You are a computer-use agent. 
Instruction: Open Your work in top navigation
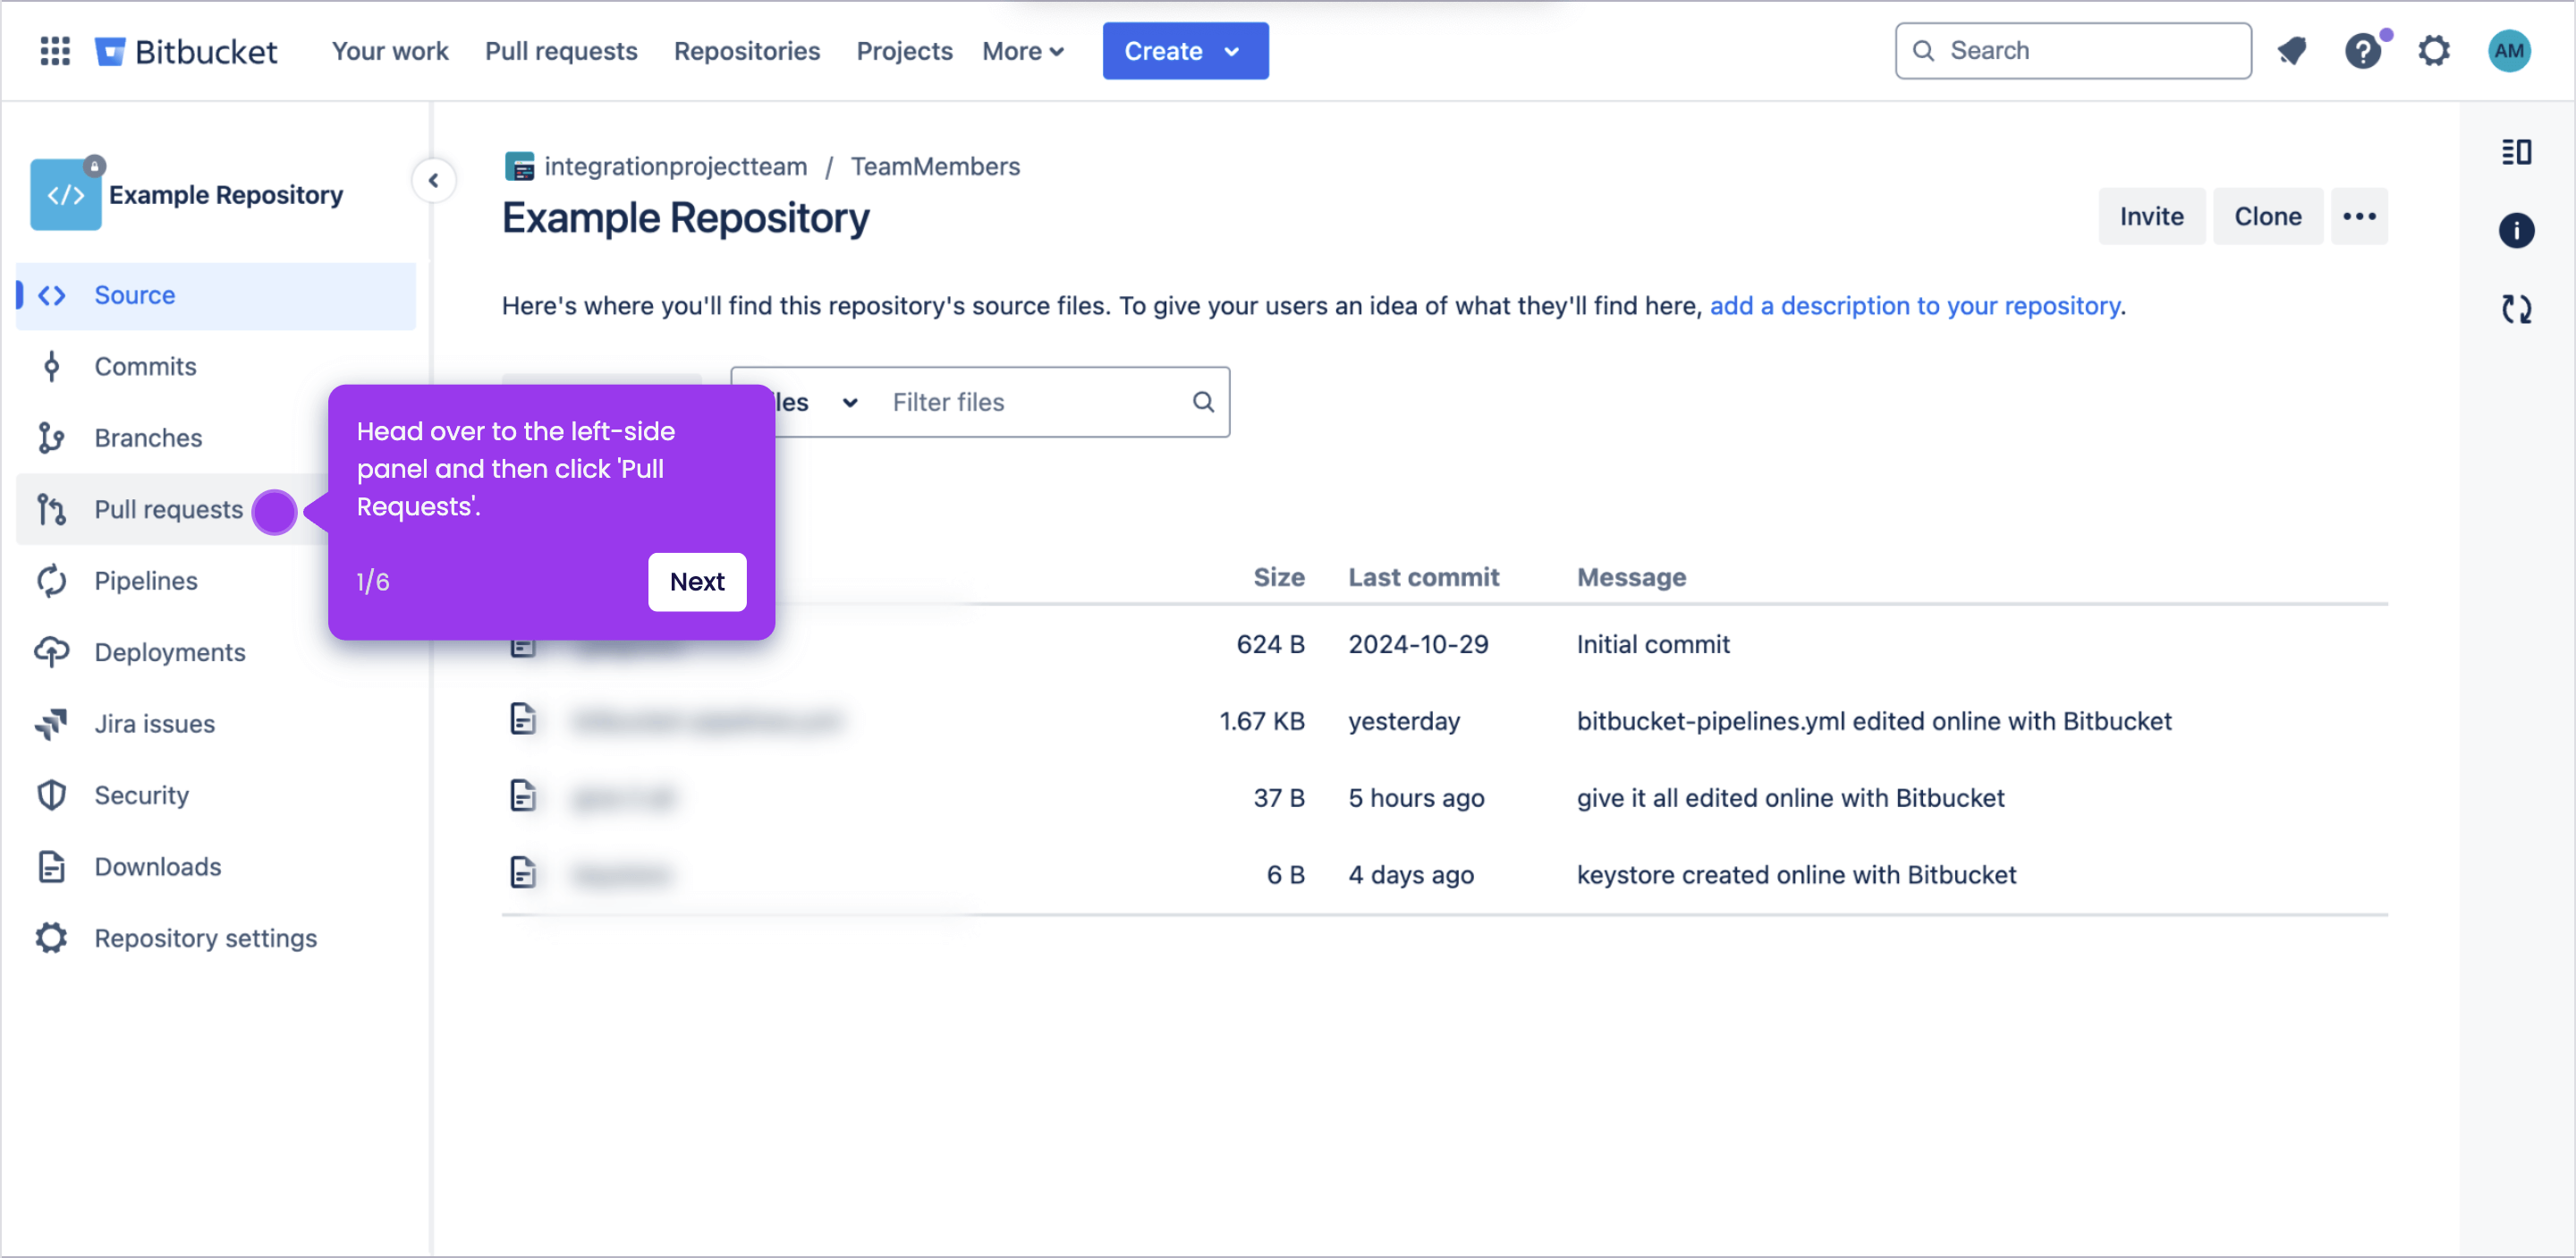tap(390, 51)
